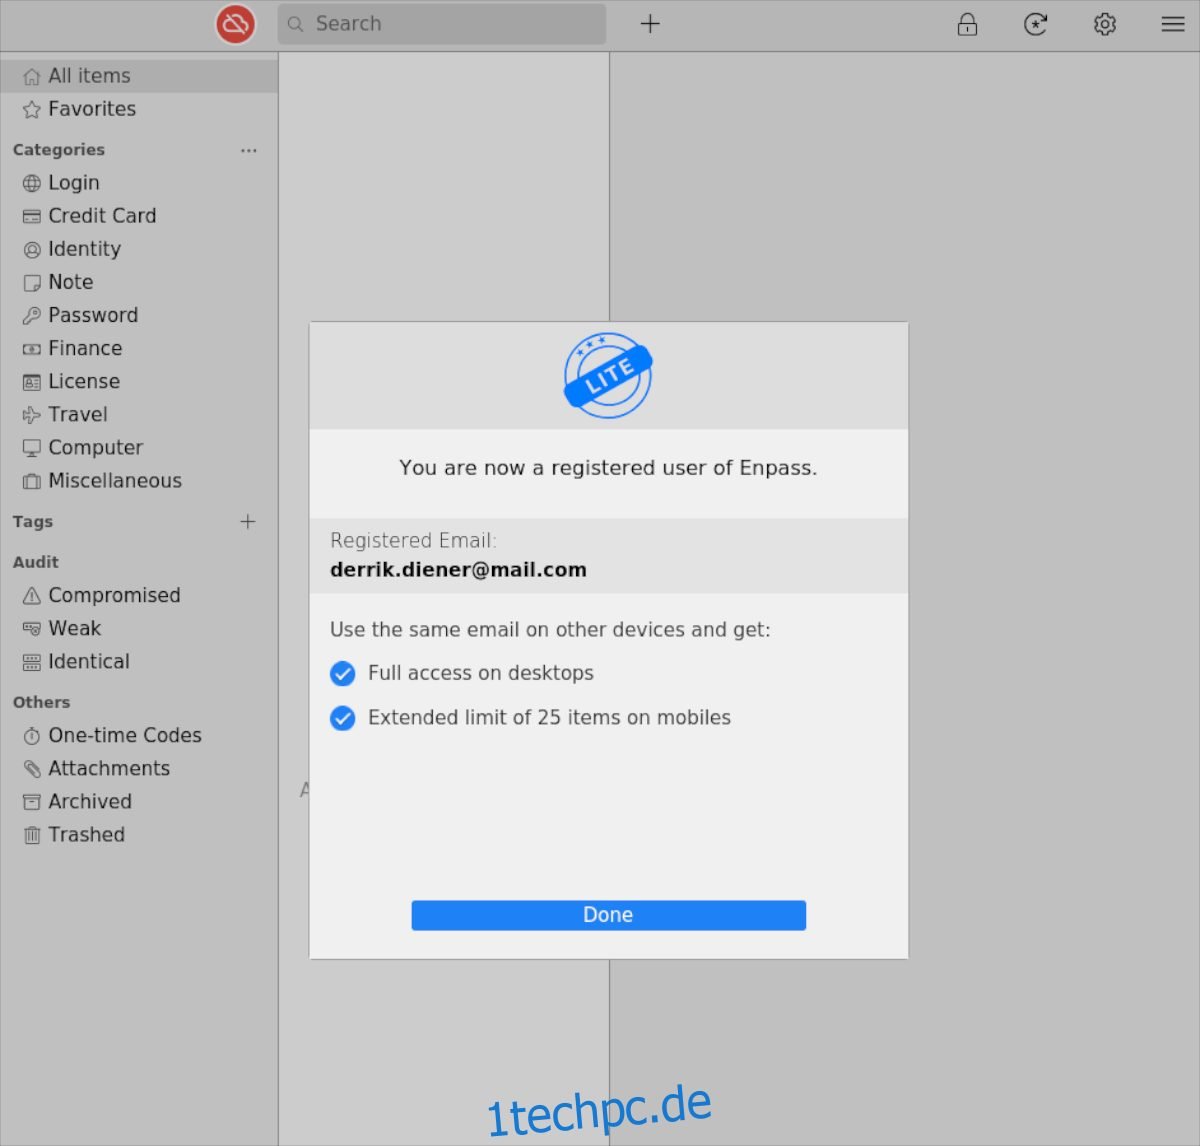Click the Trashed bin icon
This screenshot has width=1200, height=1146.
coord(32,835)
